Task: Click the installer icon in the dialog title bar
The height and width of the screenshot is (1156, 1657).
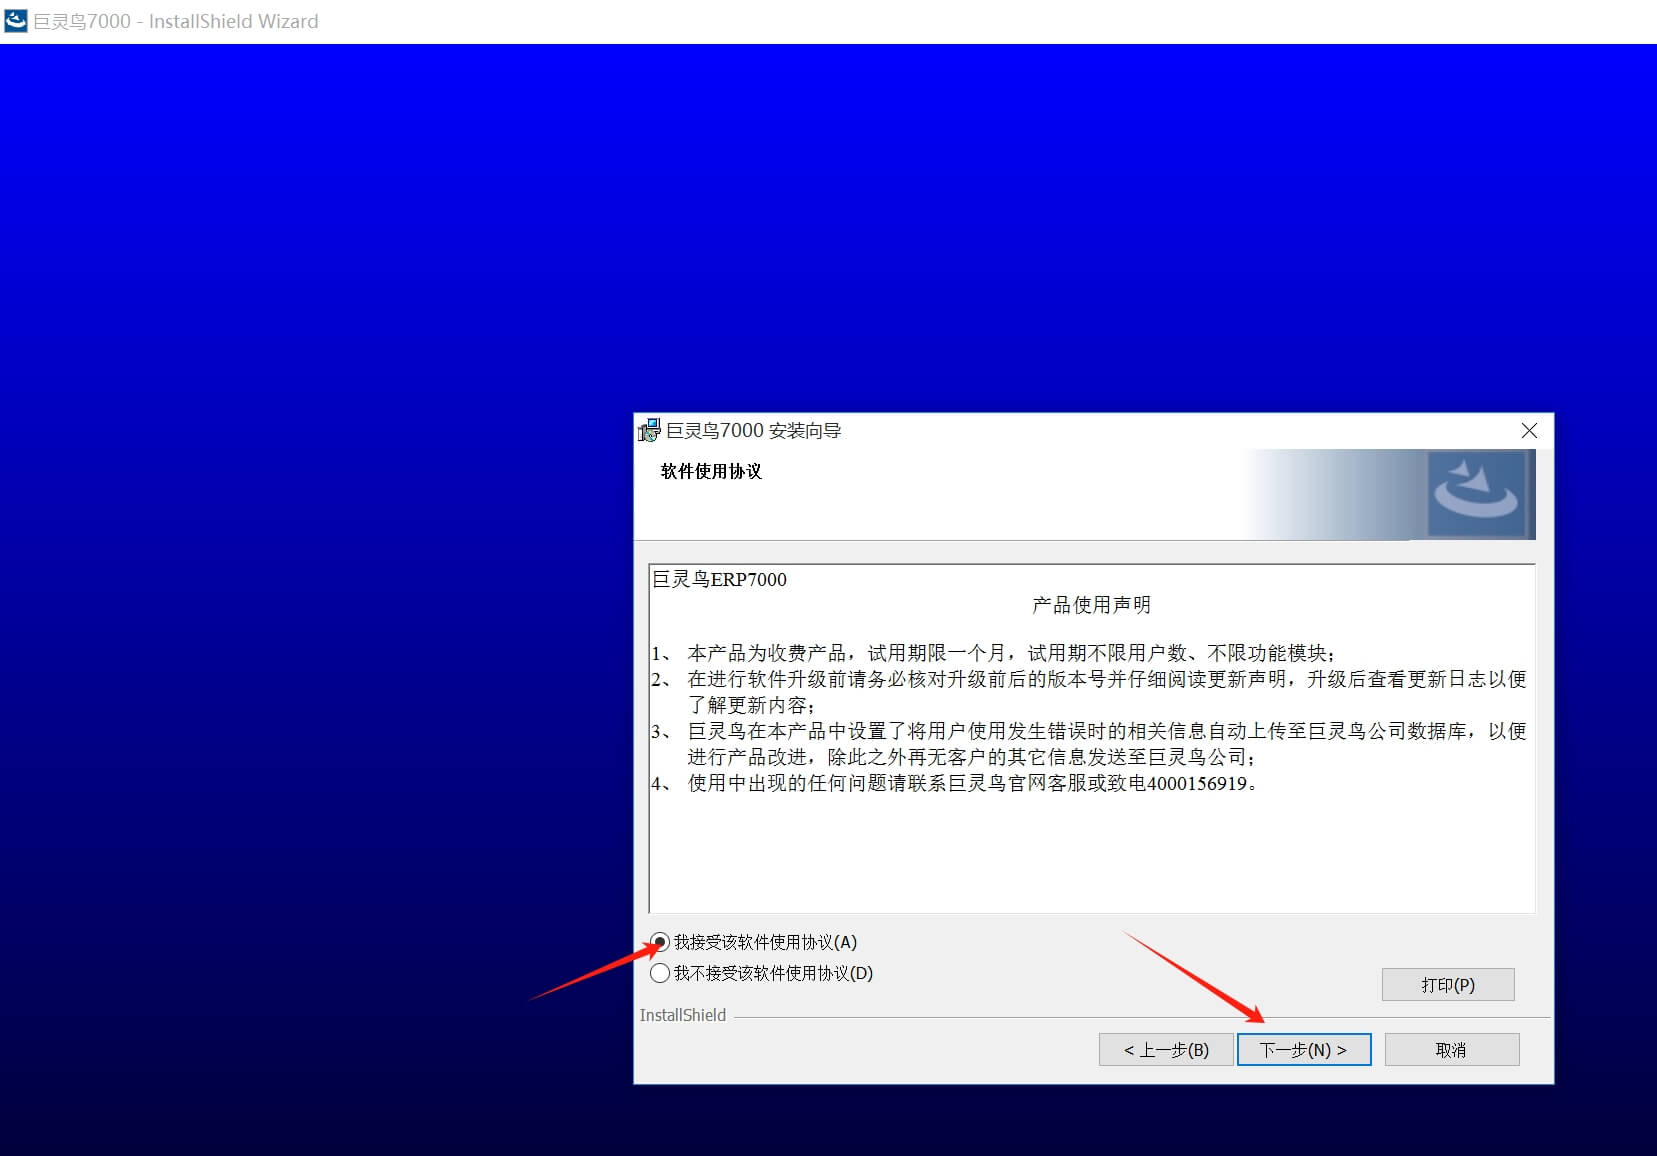Action: pos(649,431)
